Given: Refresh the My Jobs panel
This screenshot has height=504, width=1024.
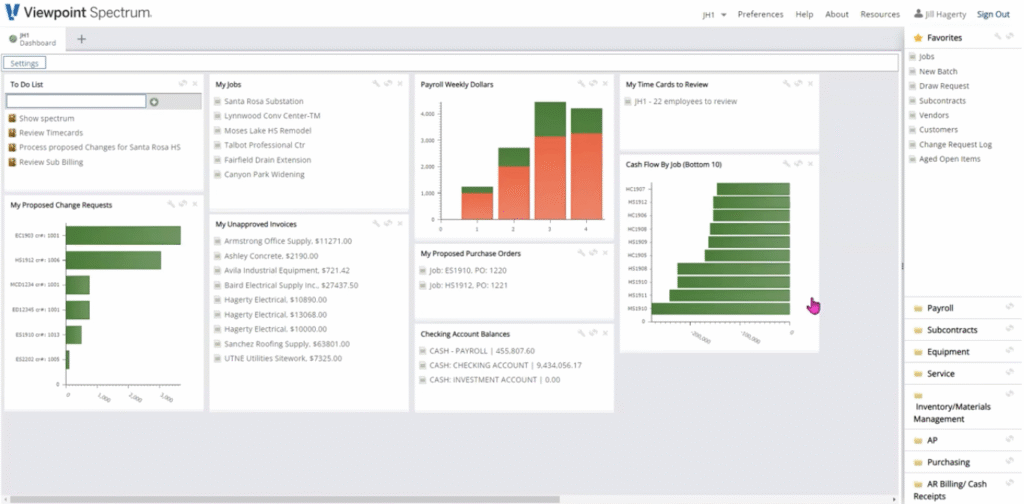Looking at the screenshot, I should pyautogui.click(x=388, y=84).
